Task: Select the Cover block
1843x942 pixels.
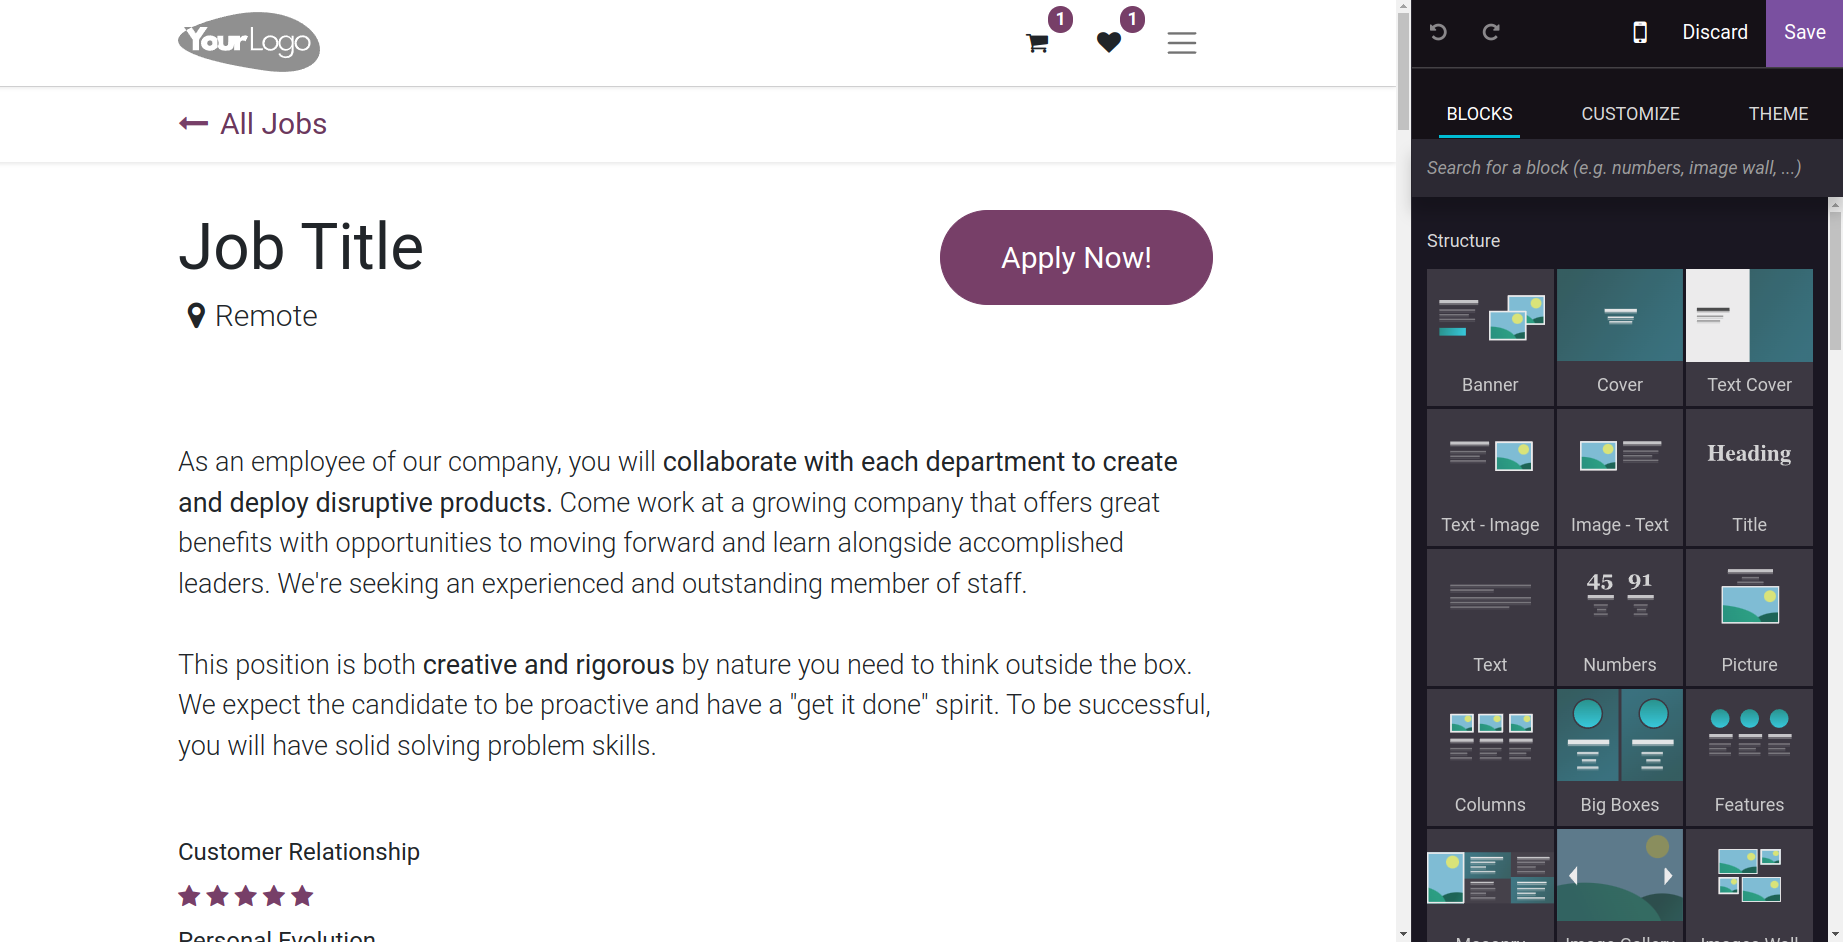Action: 1620,336
